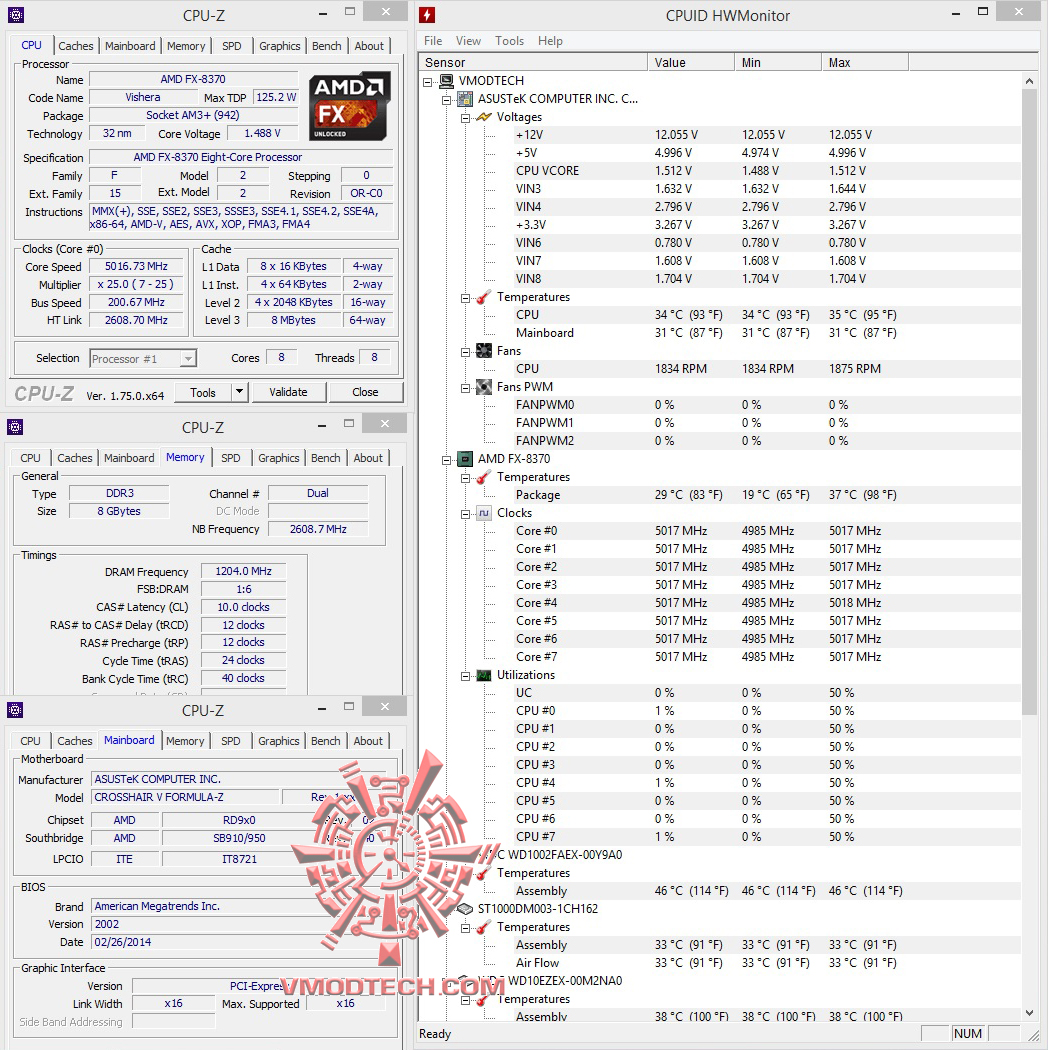
Task: Click the ST1000DM003 hard drive icon
Action: [465, 909]
